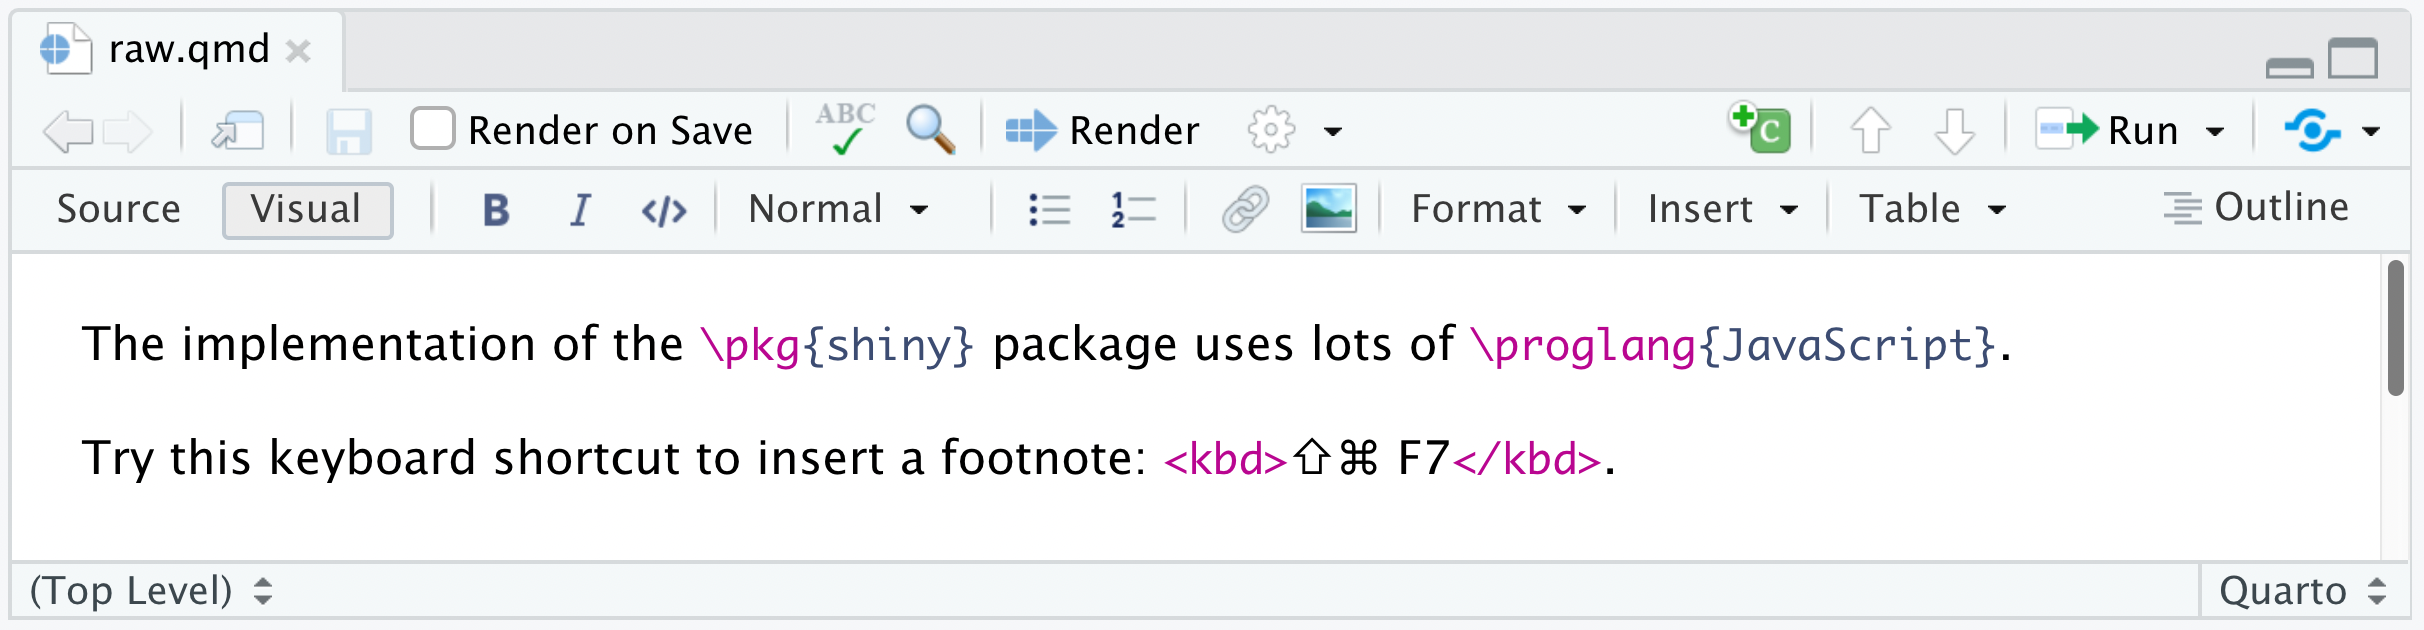Open the Format menu
This screenshot has height=630, width=2424.
coord(1497,209)
